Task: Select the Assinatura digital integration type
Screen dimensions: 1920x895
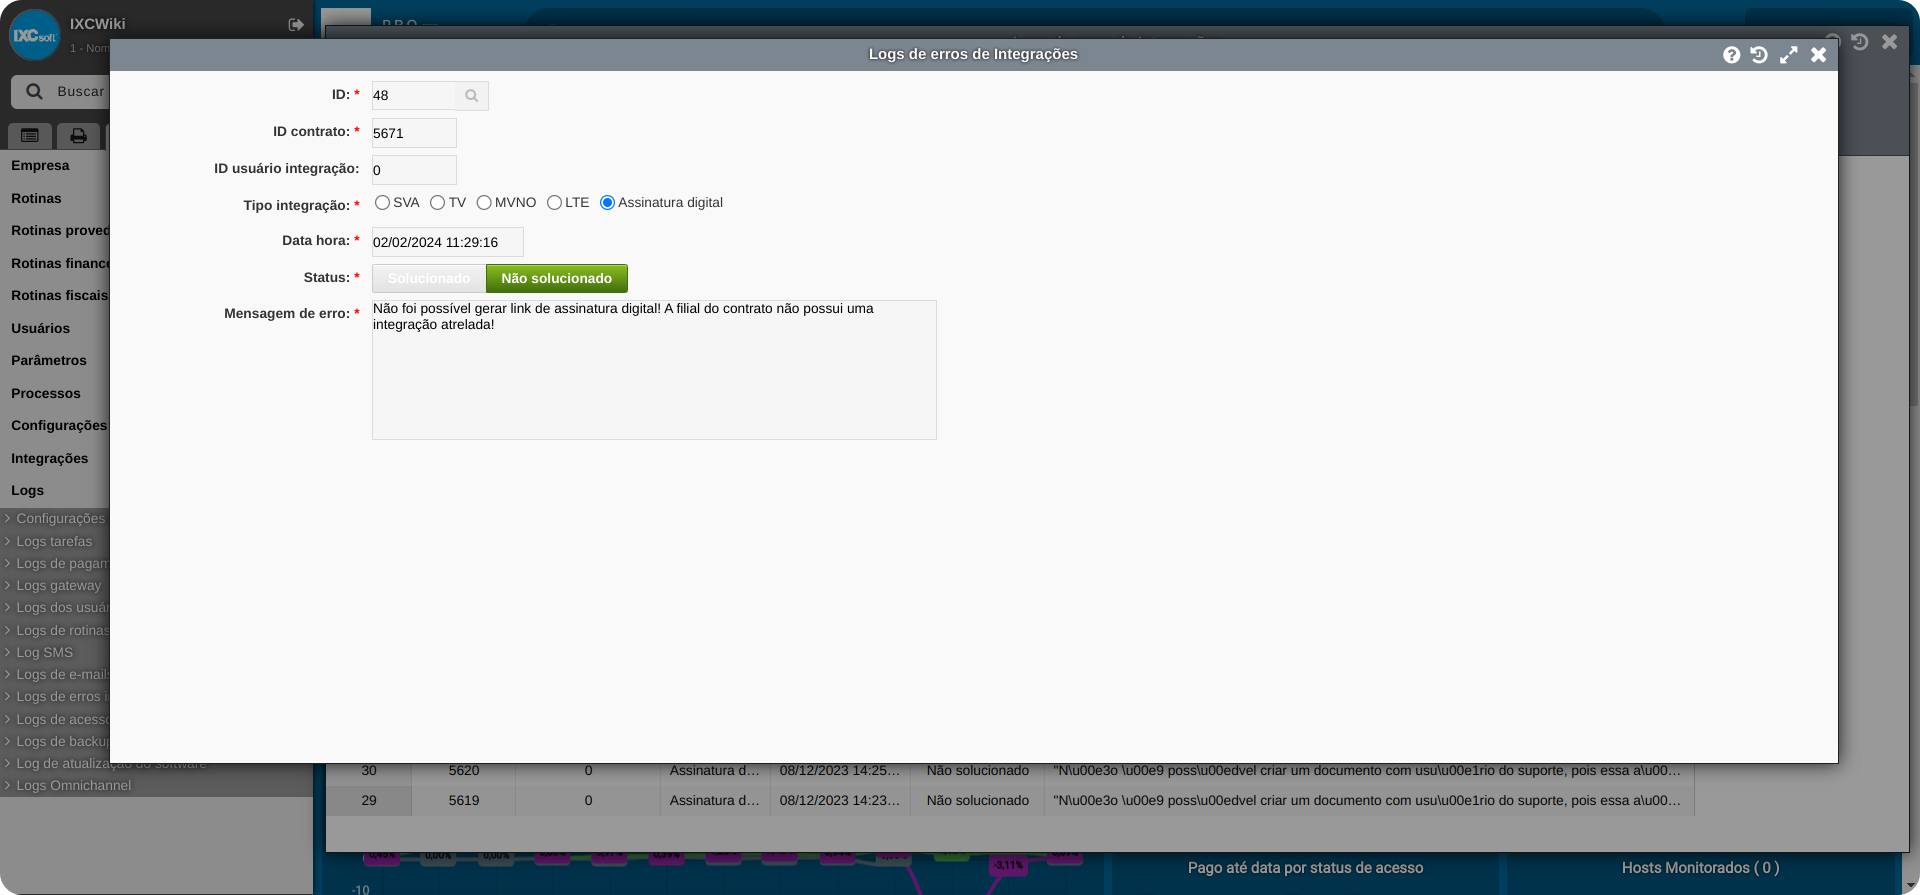Action: click(607, 202)
